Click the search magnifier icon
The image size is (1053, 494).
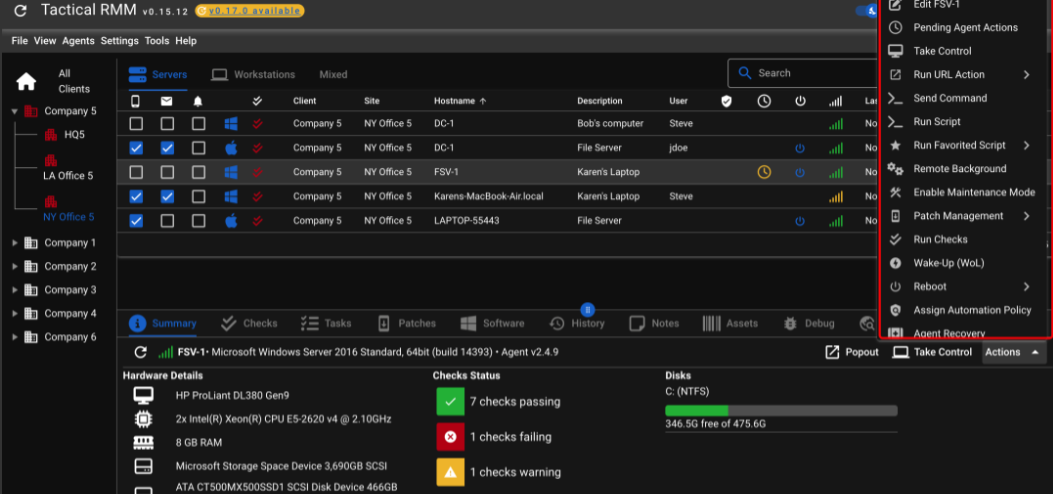pyautogui.click(x=745, y=73)
